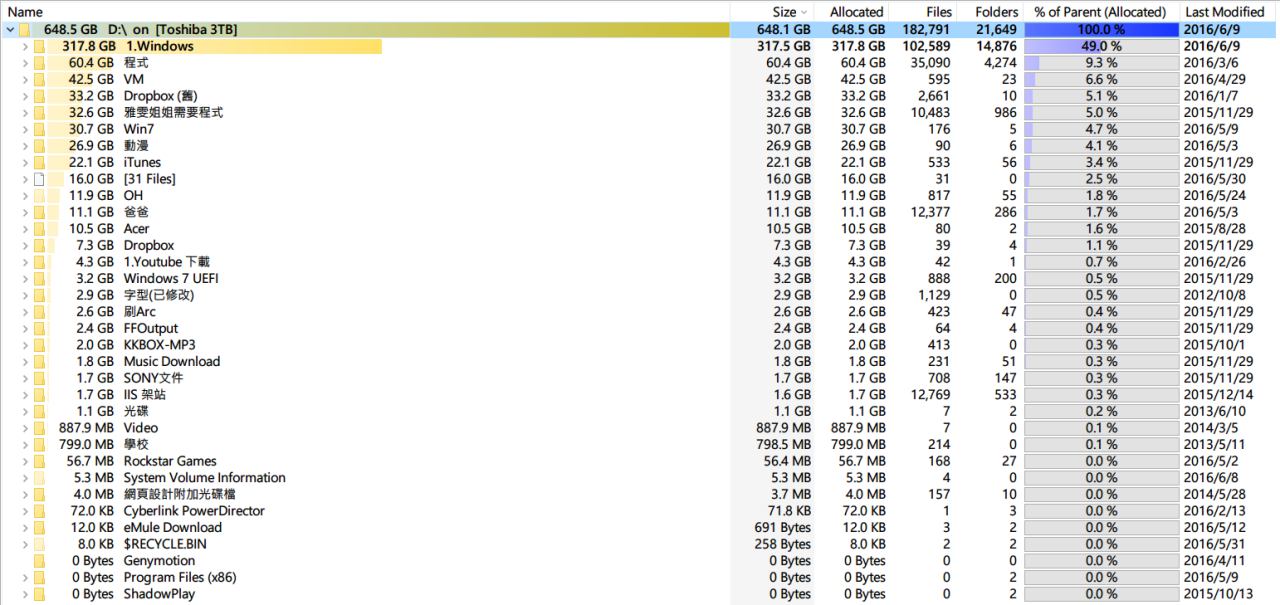Click the Dropbox (舊) folder icon

[38, 96]
